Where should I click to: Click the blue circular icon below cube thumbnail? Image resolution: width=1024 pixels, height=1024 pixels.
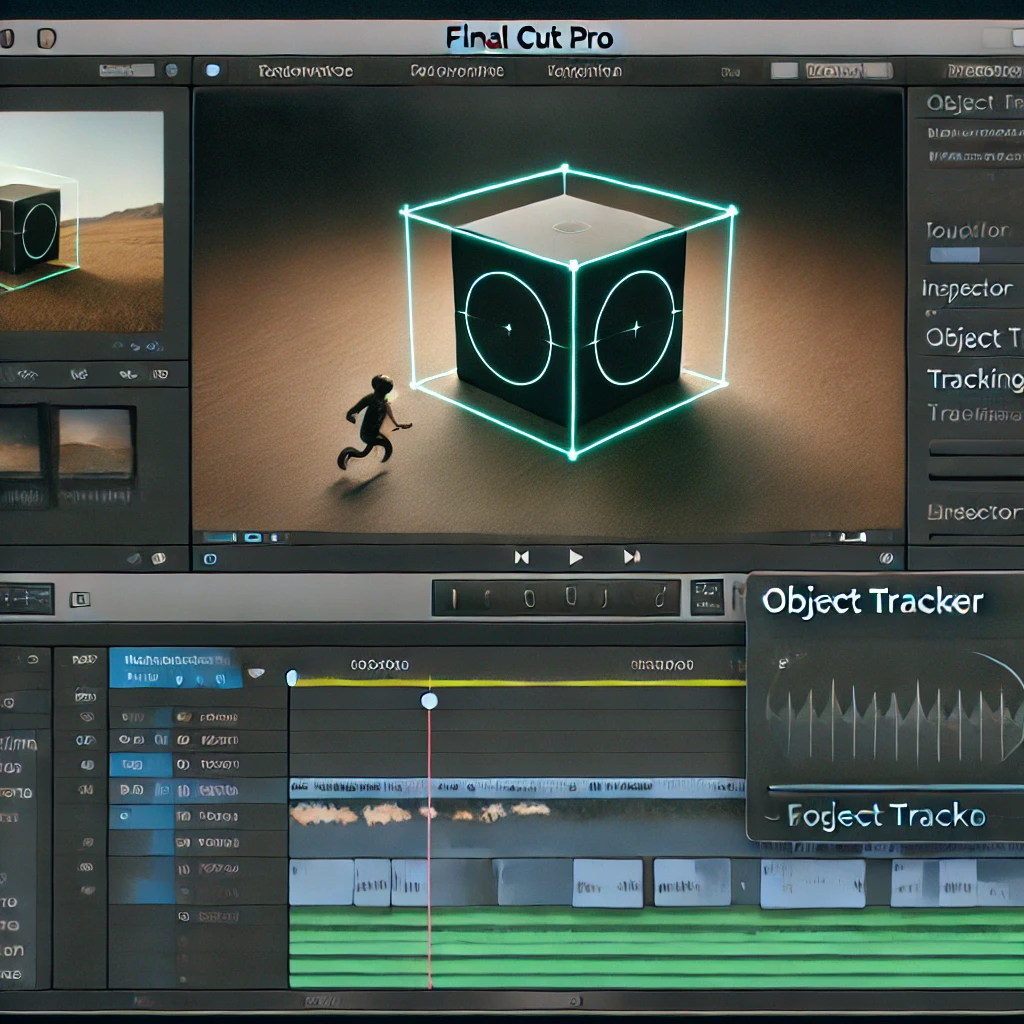(x=153, y=346)
